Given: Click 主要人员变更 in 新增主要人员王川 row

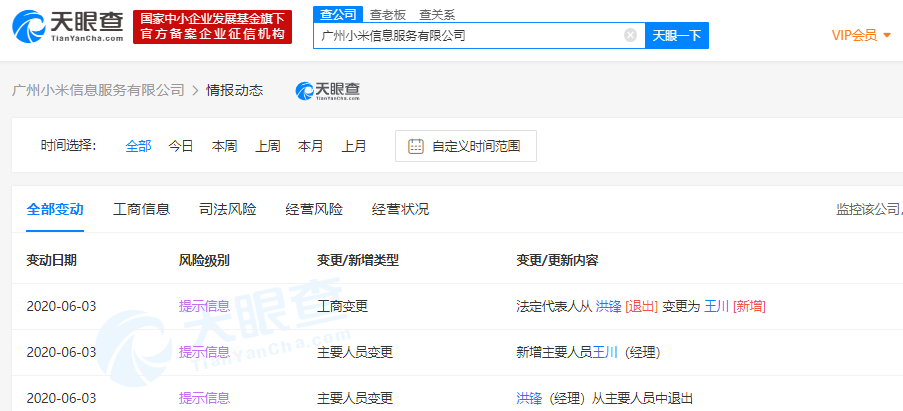Looking at the screenshot, I should click(355, 352).
